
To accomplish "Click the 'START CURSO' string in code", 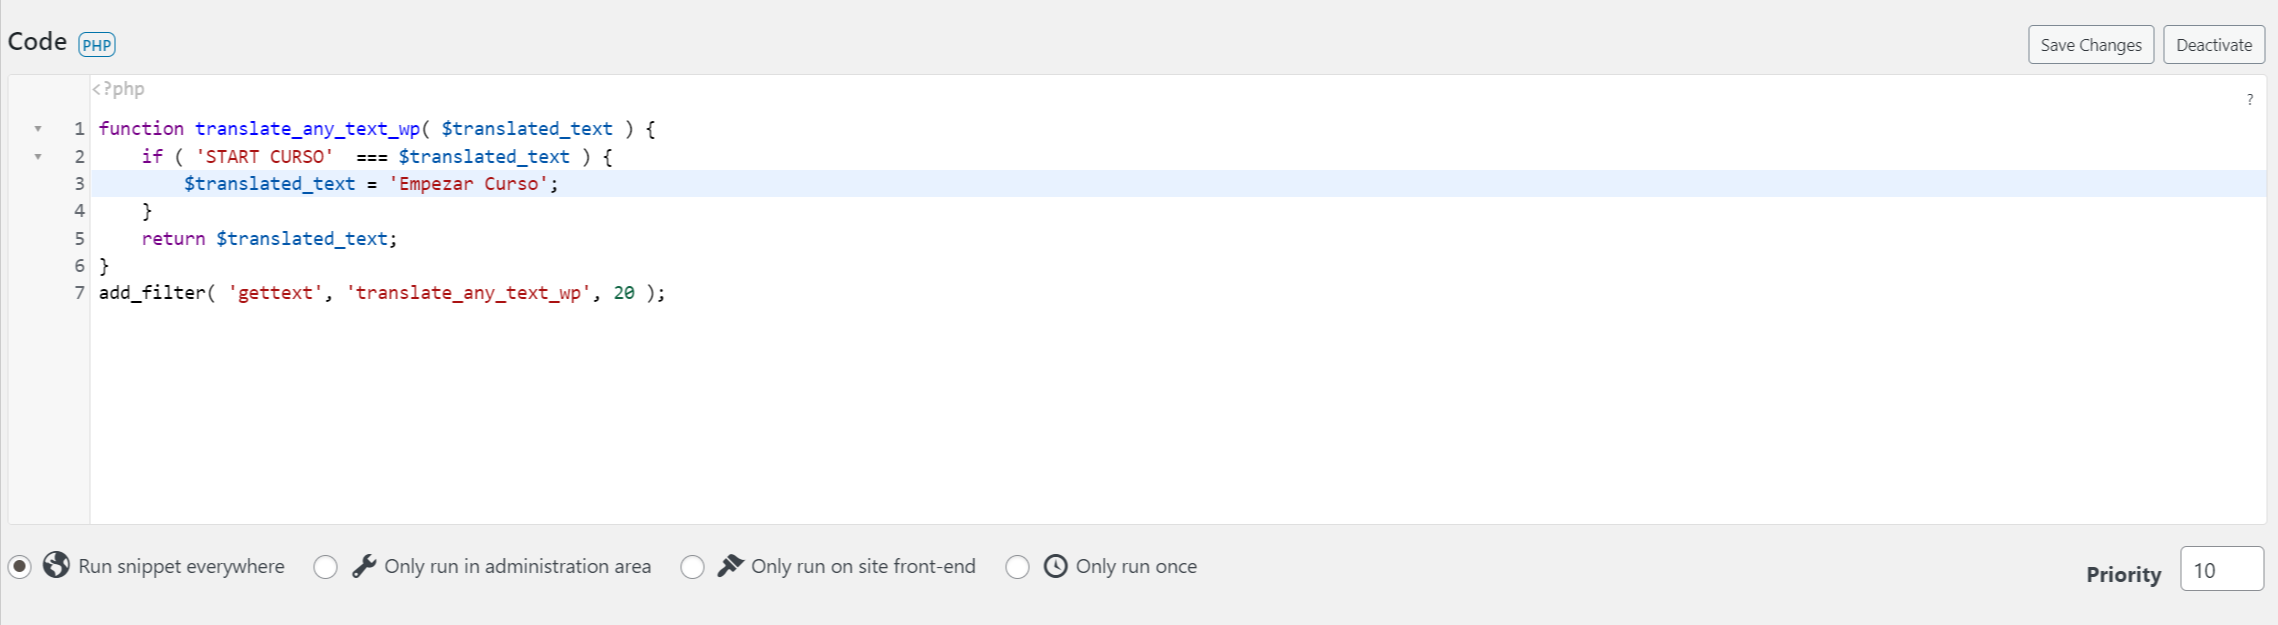I will (x=265, y=157).
